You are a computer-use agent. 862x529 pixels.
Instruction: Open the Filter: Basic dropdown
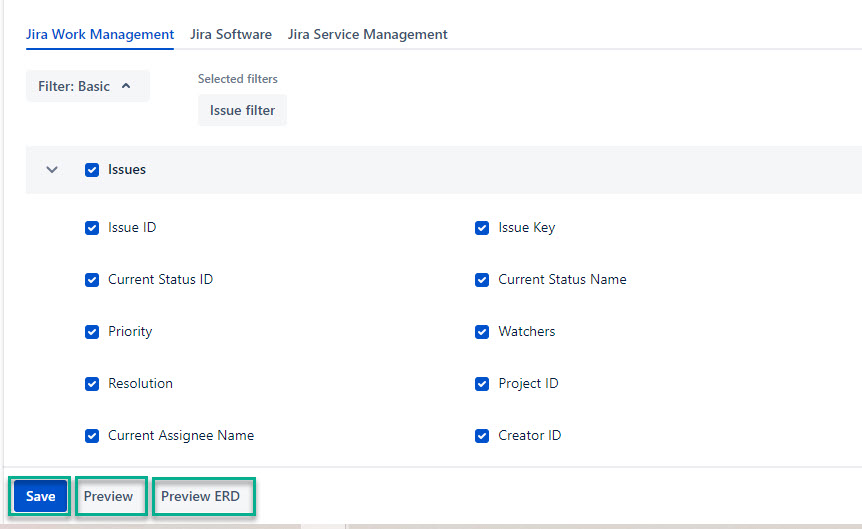pos(87,86)
